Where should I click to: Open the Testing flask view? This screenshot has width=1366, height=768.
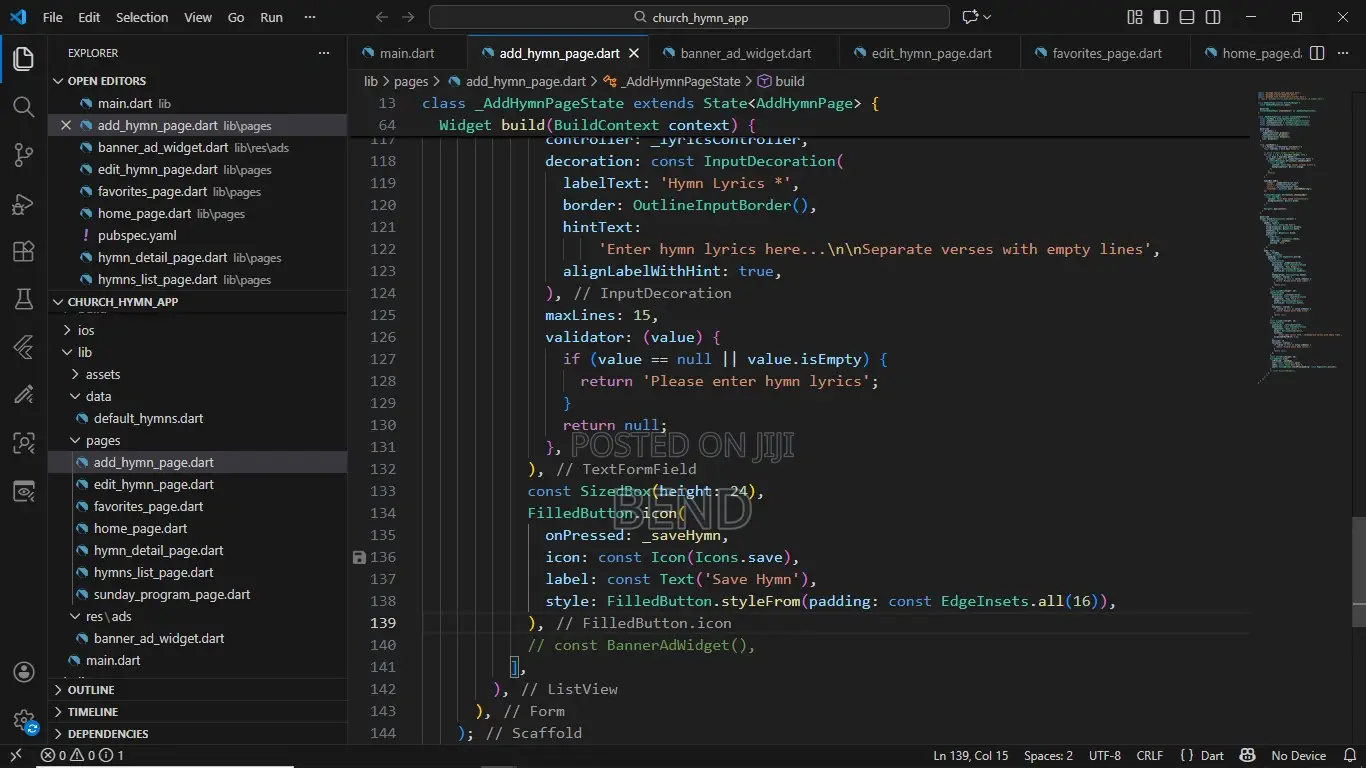[23, 299]
